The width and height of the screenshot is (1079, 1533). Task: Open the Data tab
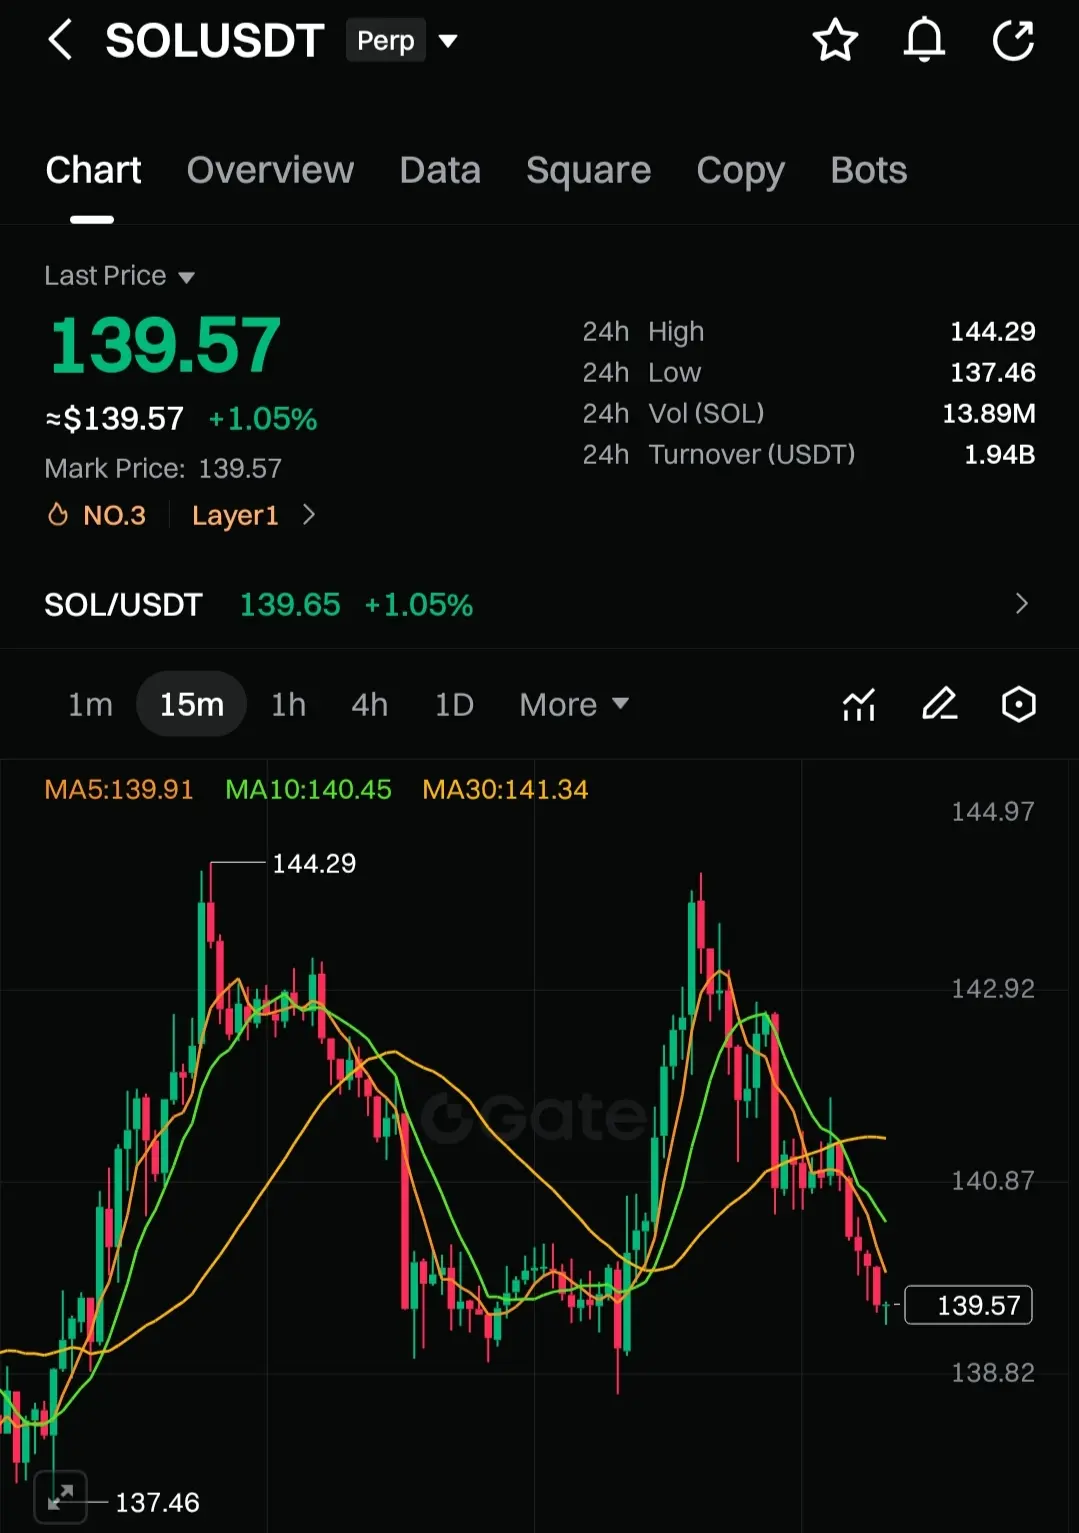pos(440,170)
